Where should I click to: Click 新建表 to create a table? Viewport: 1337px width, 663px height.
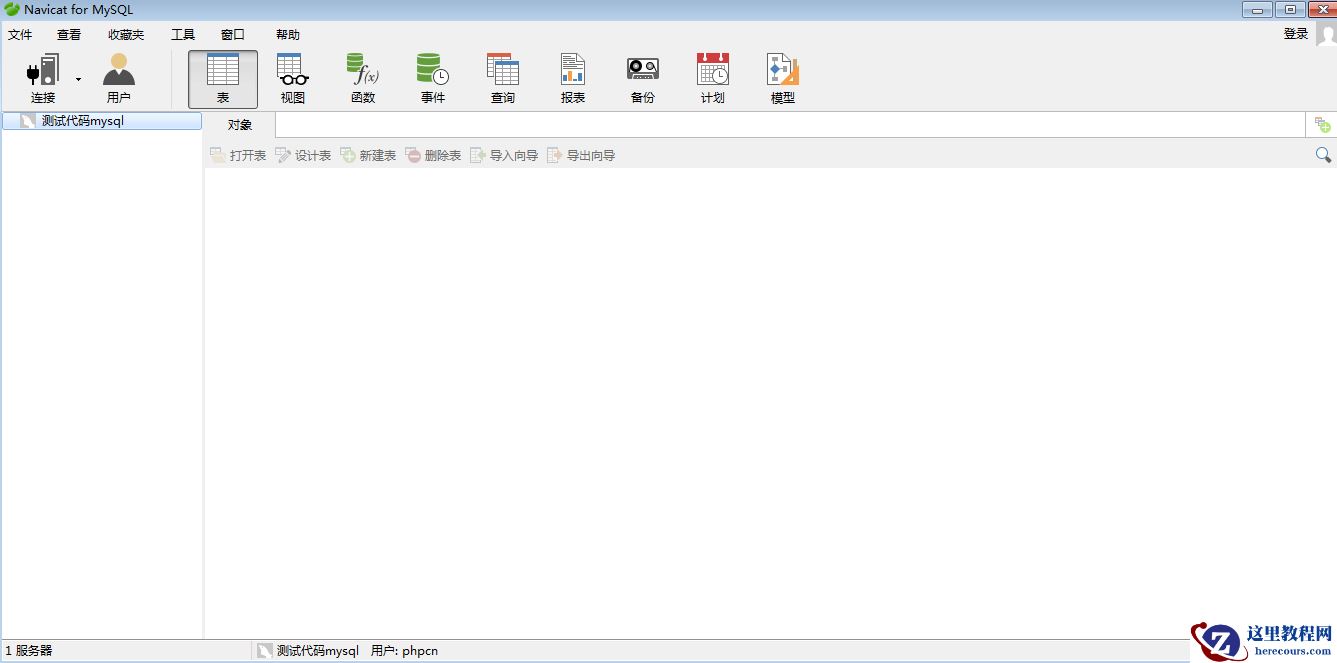(x=368, y=155)
